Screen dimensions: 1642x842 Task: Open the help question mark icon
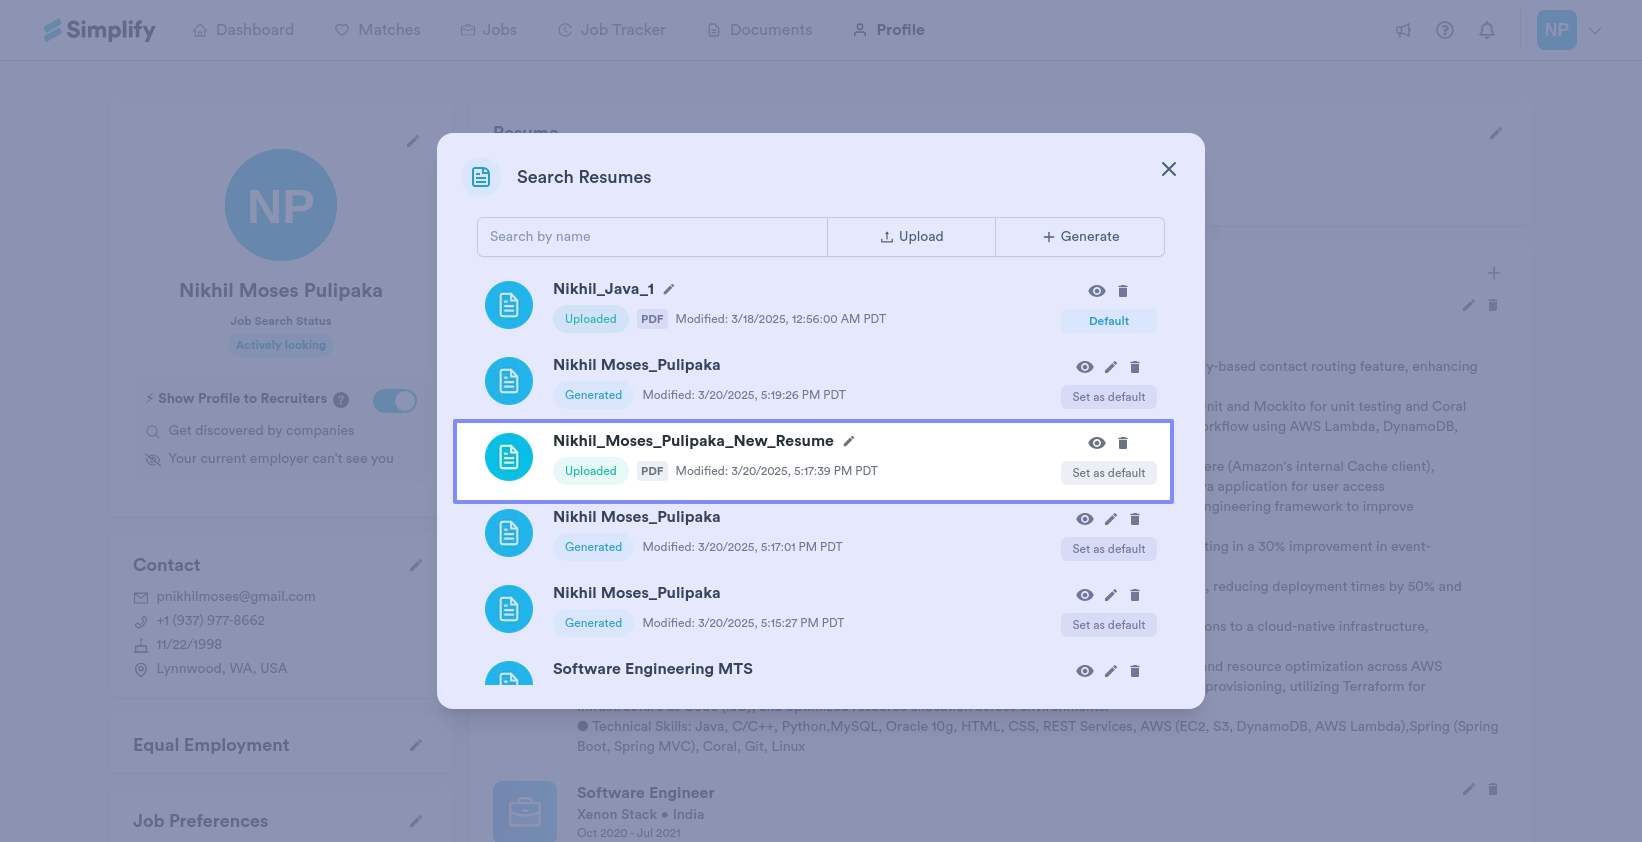[x=1445, y=30]
